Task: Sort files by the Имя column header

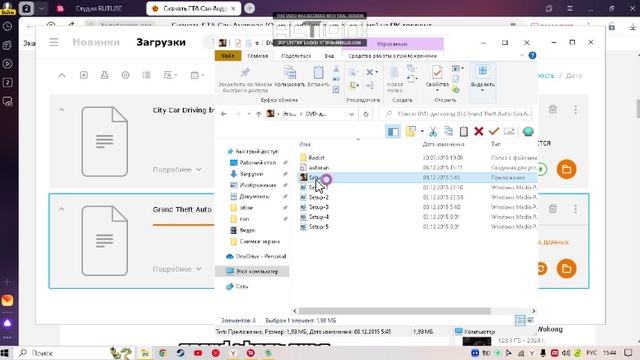Action: tap(305, 144)
